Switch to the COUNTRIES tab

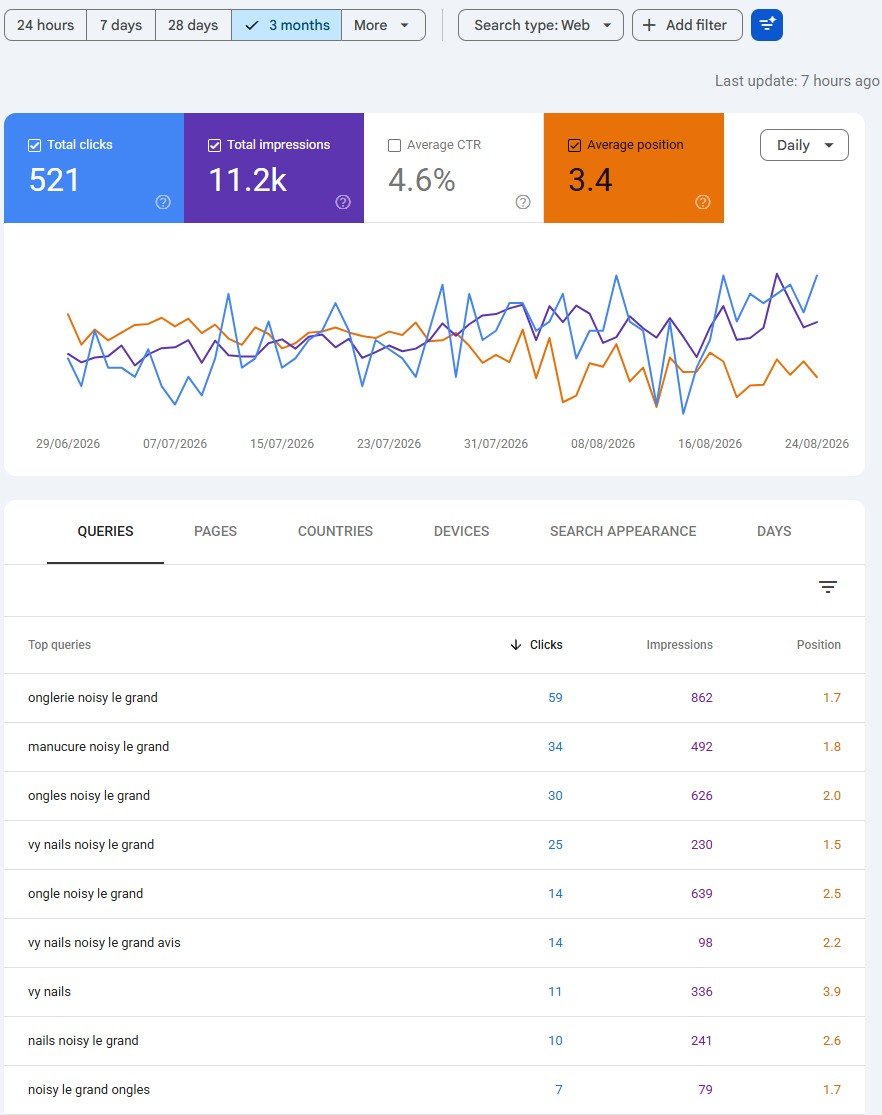[335, 531]
